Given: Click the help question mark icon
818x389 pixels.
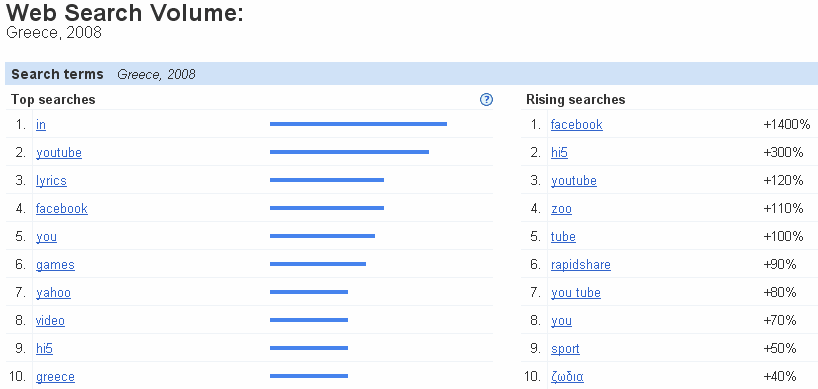Looking at the screenshot, I should pyautogui.click(x=486, y=100).
